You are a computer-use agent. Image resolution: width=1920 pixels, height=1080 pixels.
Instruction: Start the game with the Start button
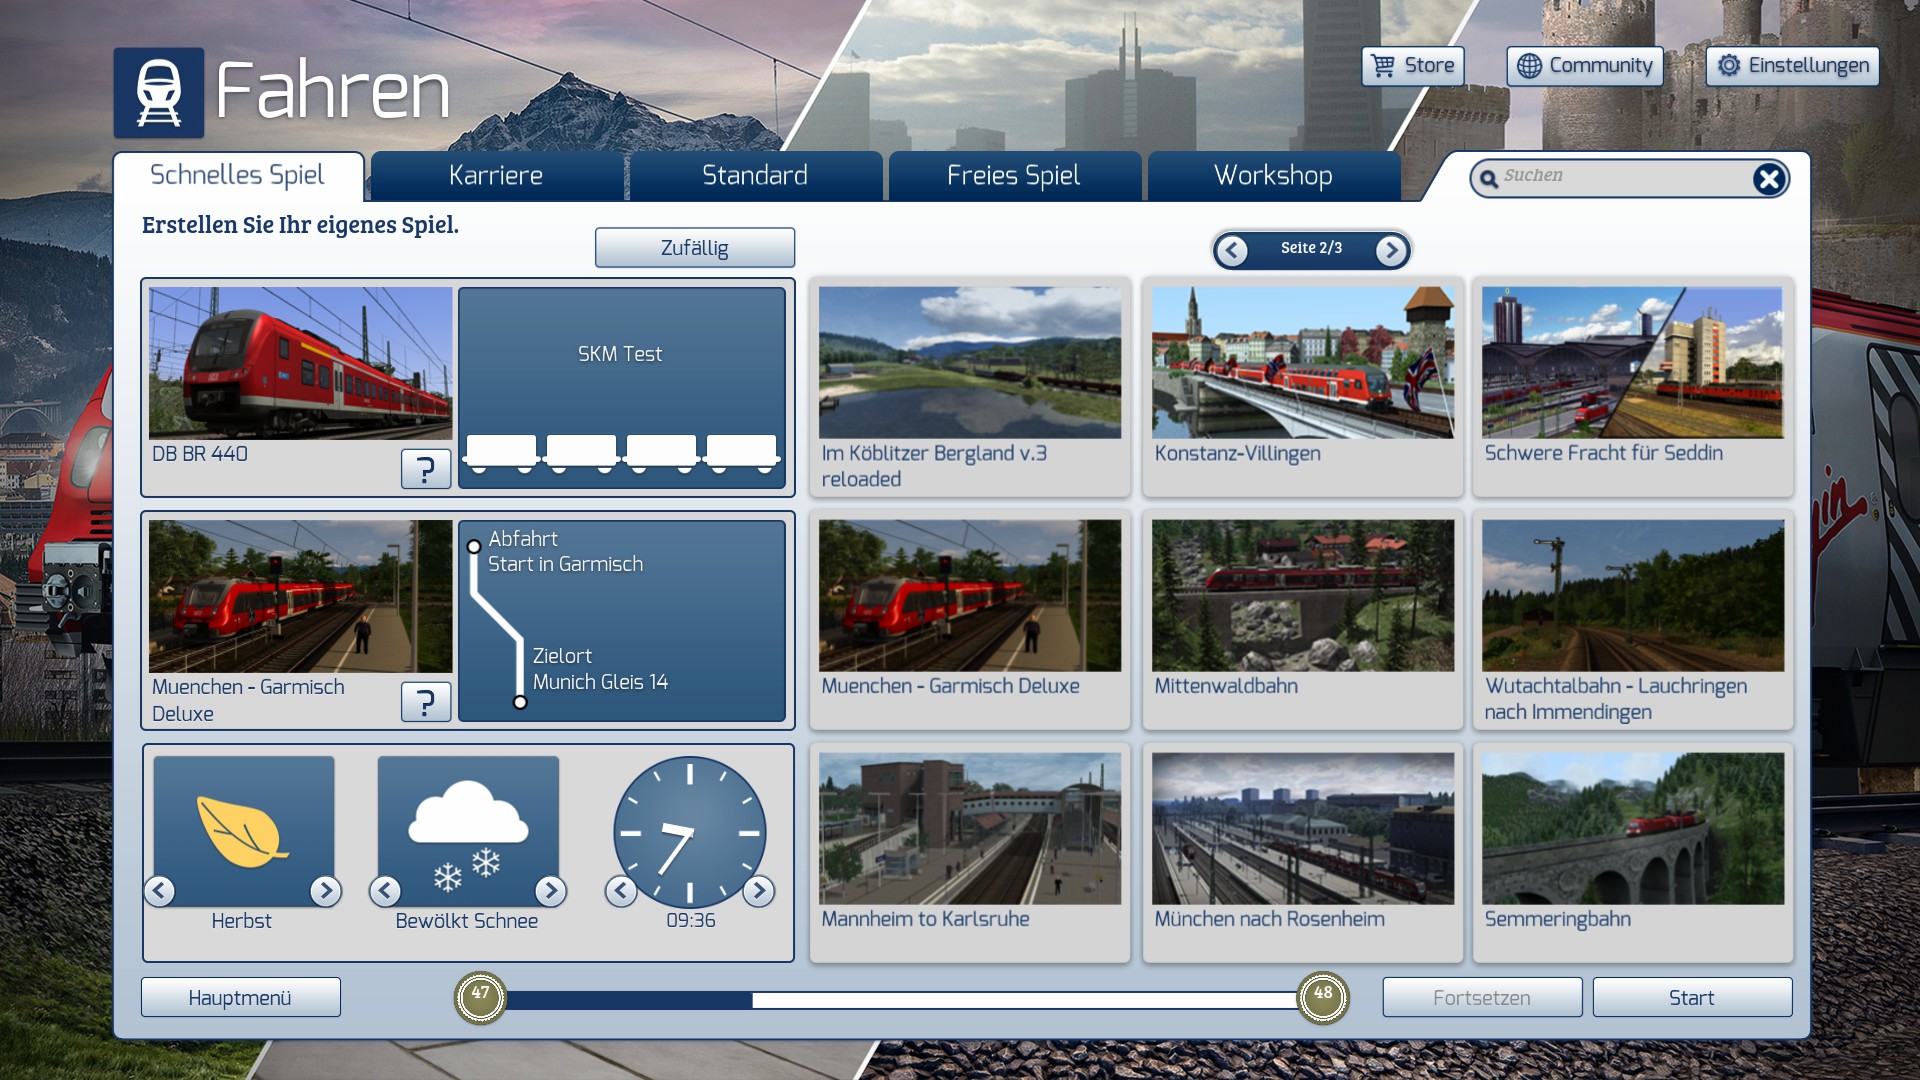pos(1692,998)
